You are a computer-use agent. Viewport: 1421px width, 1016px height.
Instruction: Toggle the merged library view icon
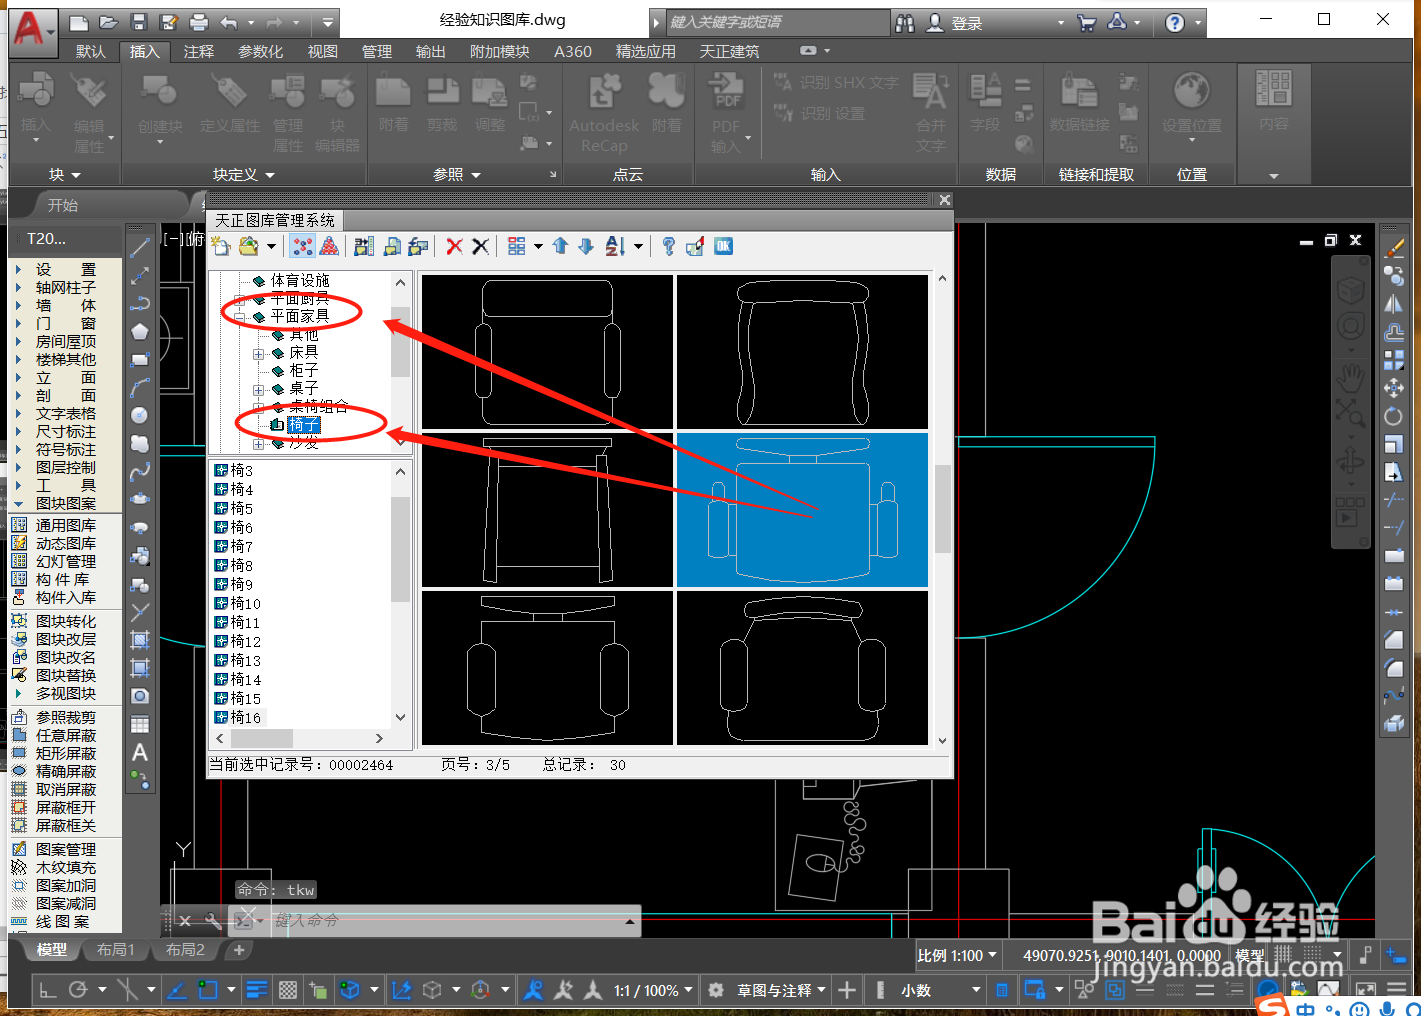click(303, 246)
